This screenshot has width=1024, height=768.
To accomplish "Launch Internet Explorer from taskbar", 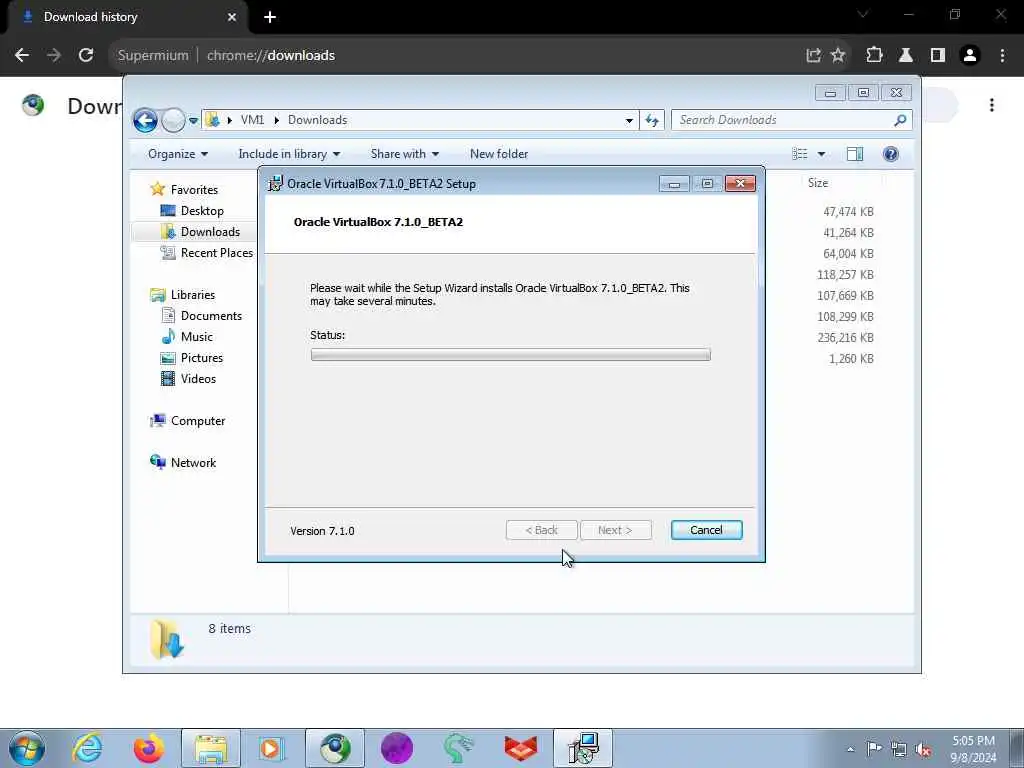I will pos(87,748).
